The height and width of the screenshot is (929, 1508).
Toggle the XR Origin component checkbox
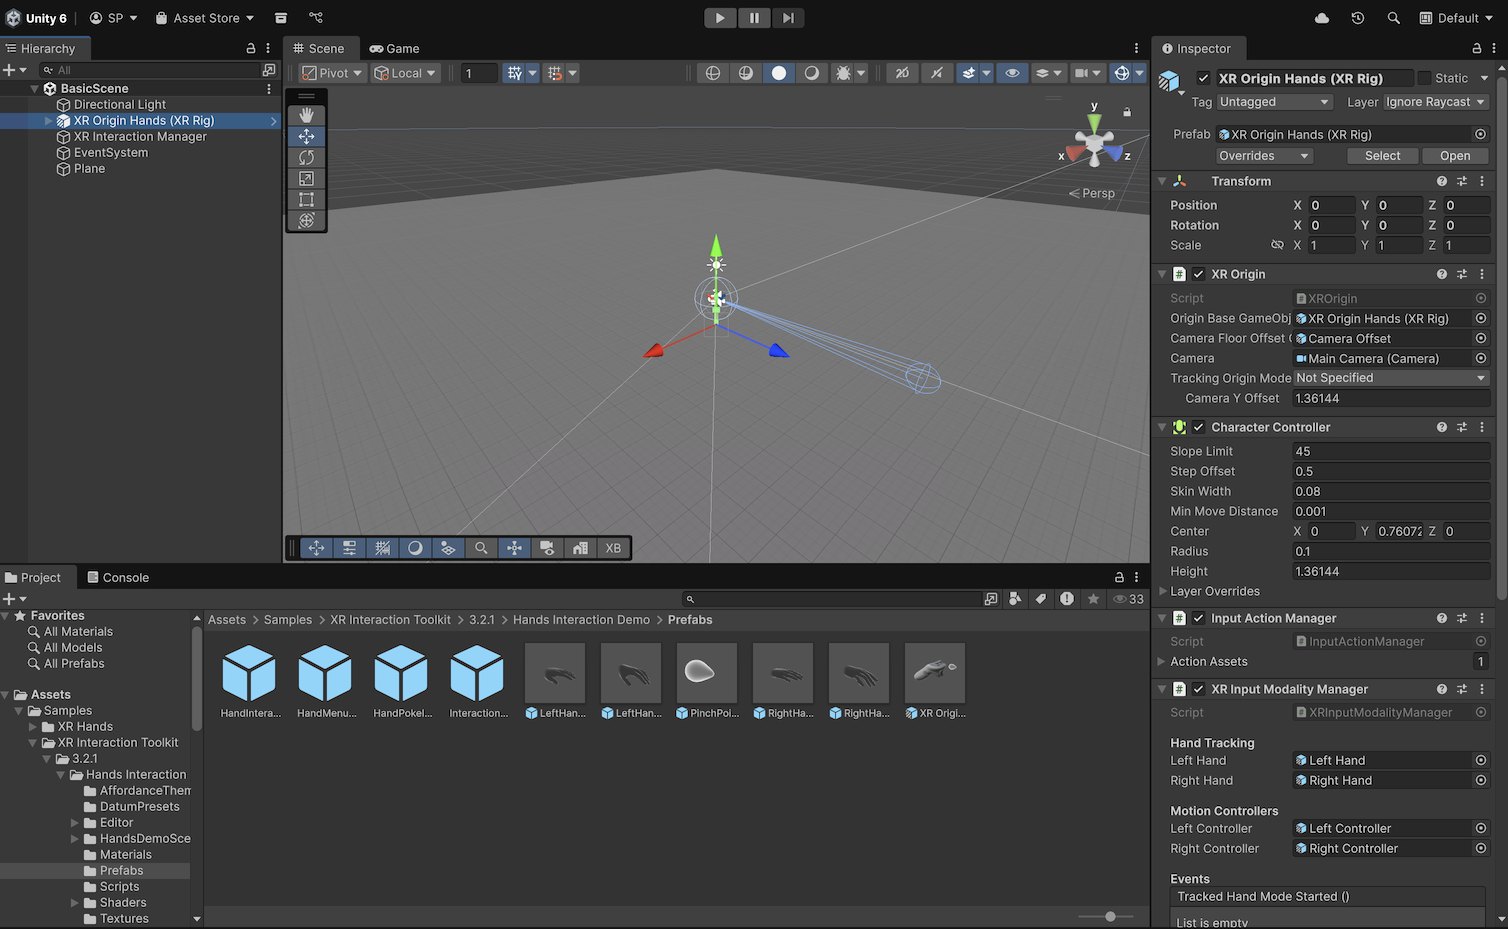pos(1198,274)
